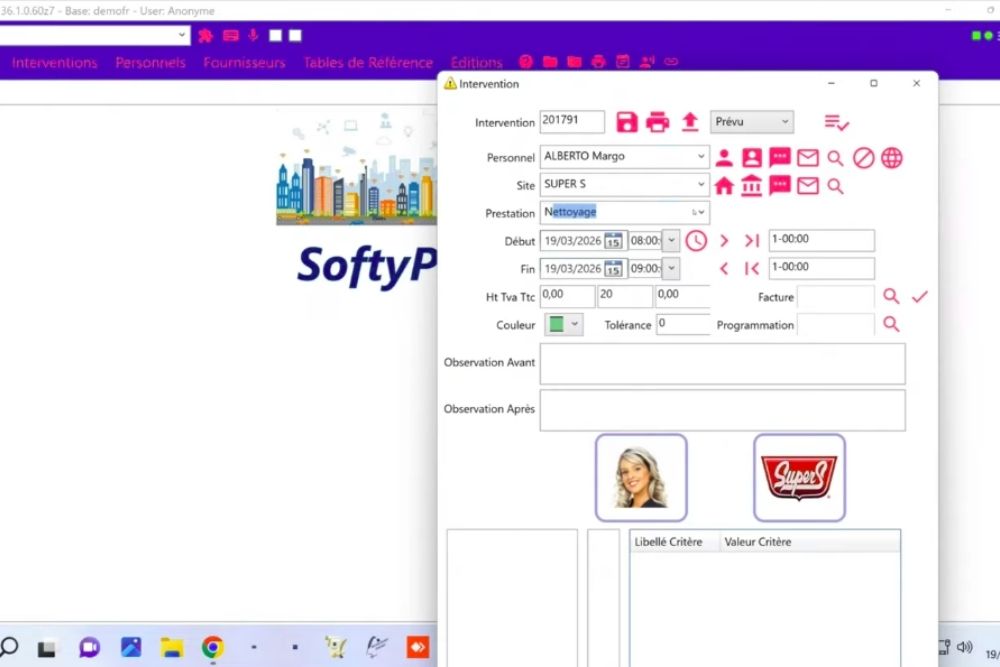Email the personnel via the envelope icon
This screenshot has height=667, width=1000.
[808, 157]
